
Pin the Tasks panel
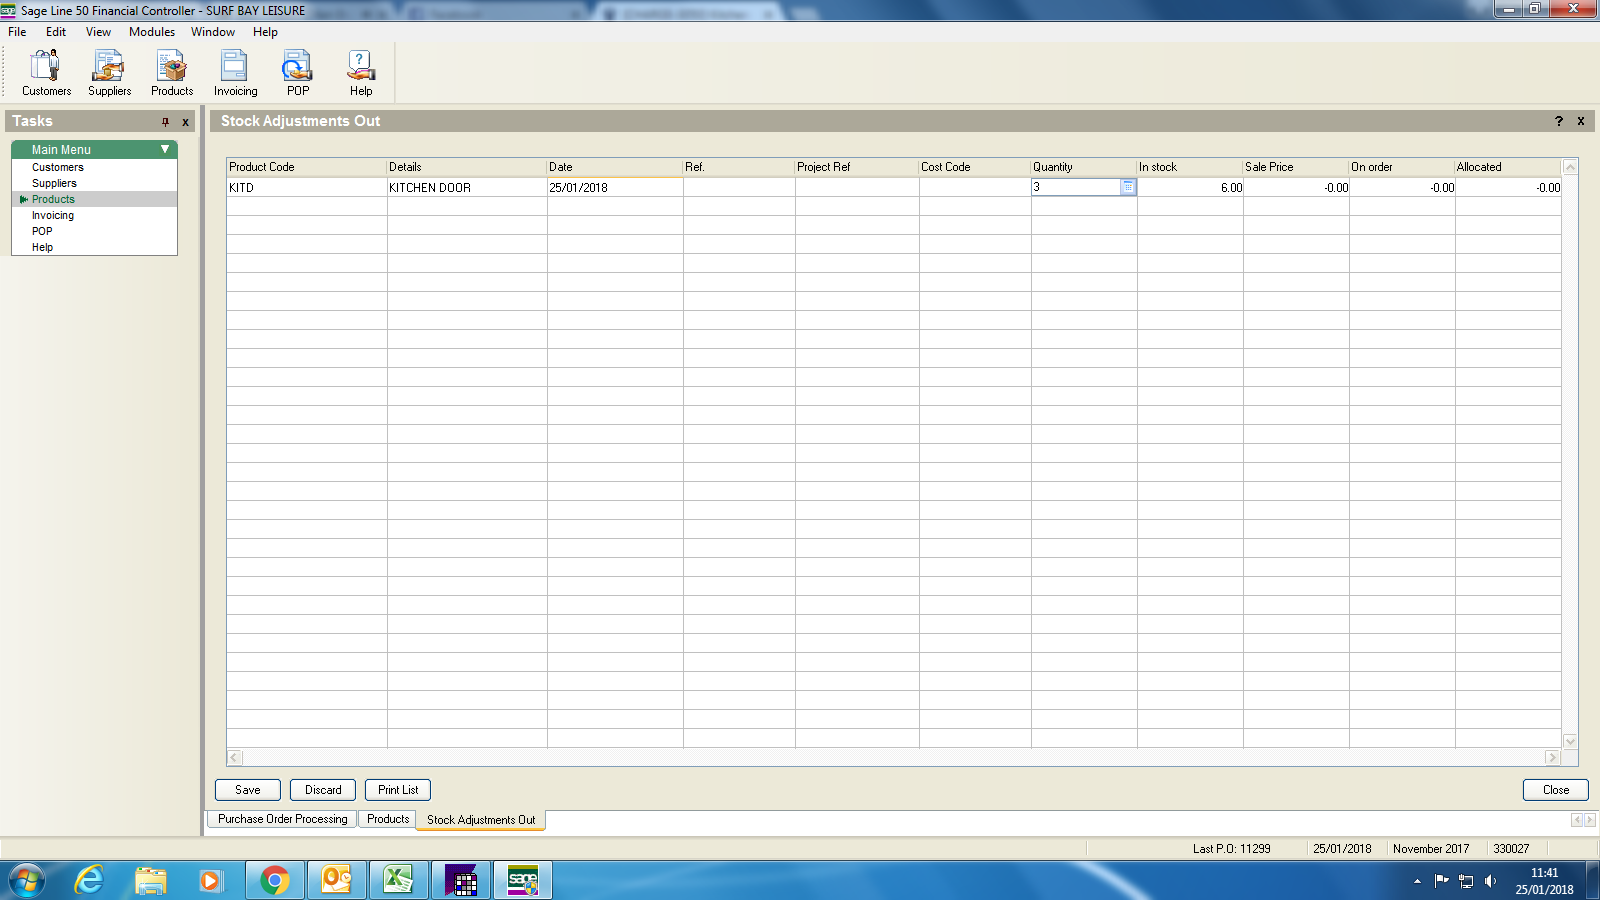pos(166,122)
